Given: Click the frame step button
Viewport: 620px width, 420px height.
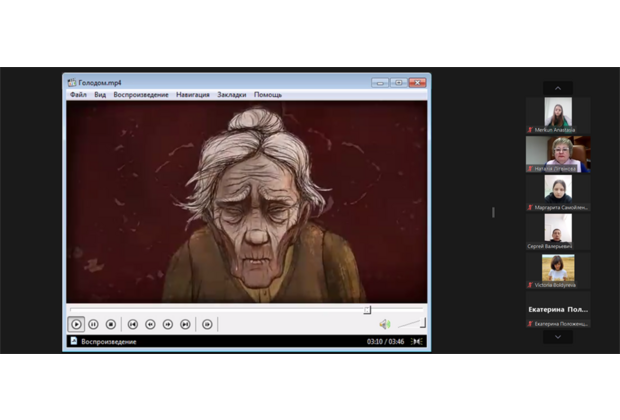Looking at the screenshot, I should pos(207,324).
